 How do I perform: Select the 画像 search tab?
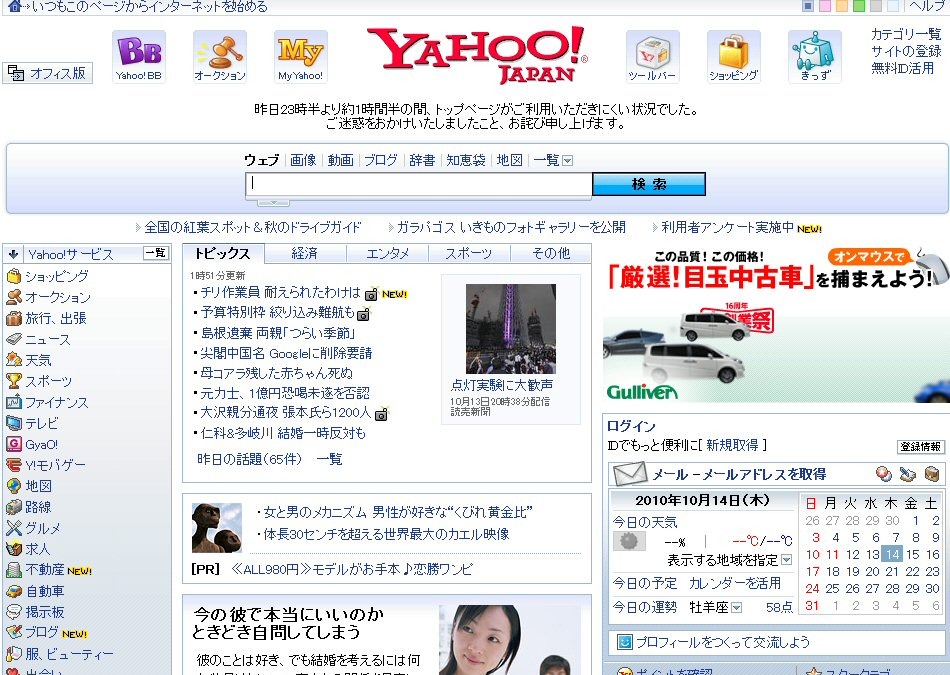point(303,160)
